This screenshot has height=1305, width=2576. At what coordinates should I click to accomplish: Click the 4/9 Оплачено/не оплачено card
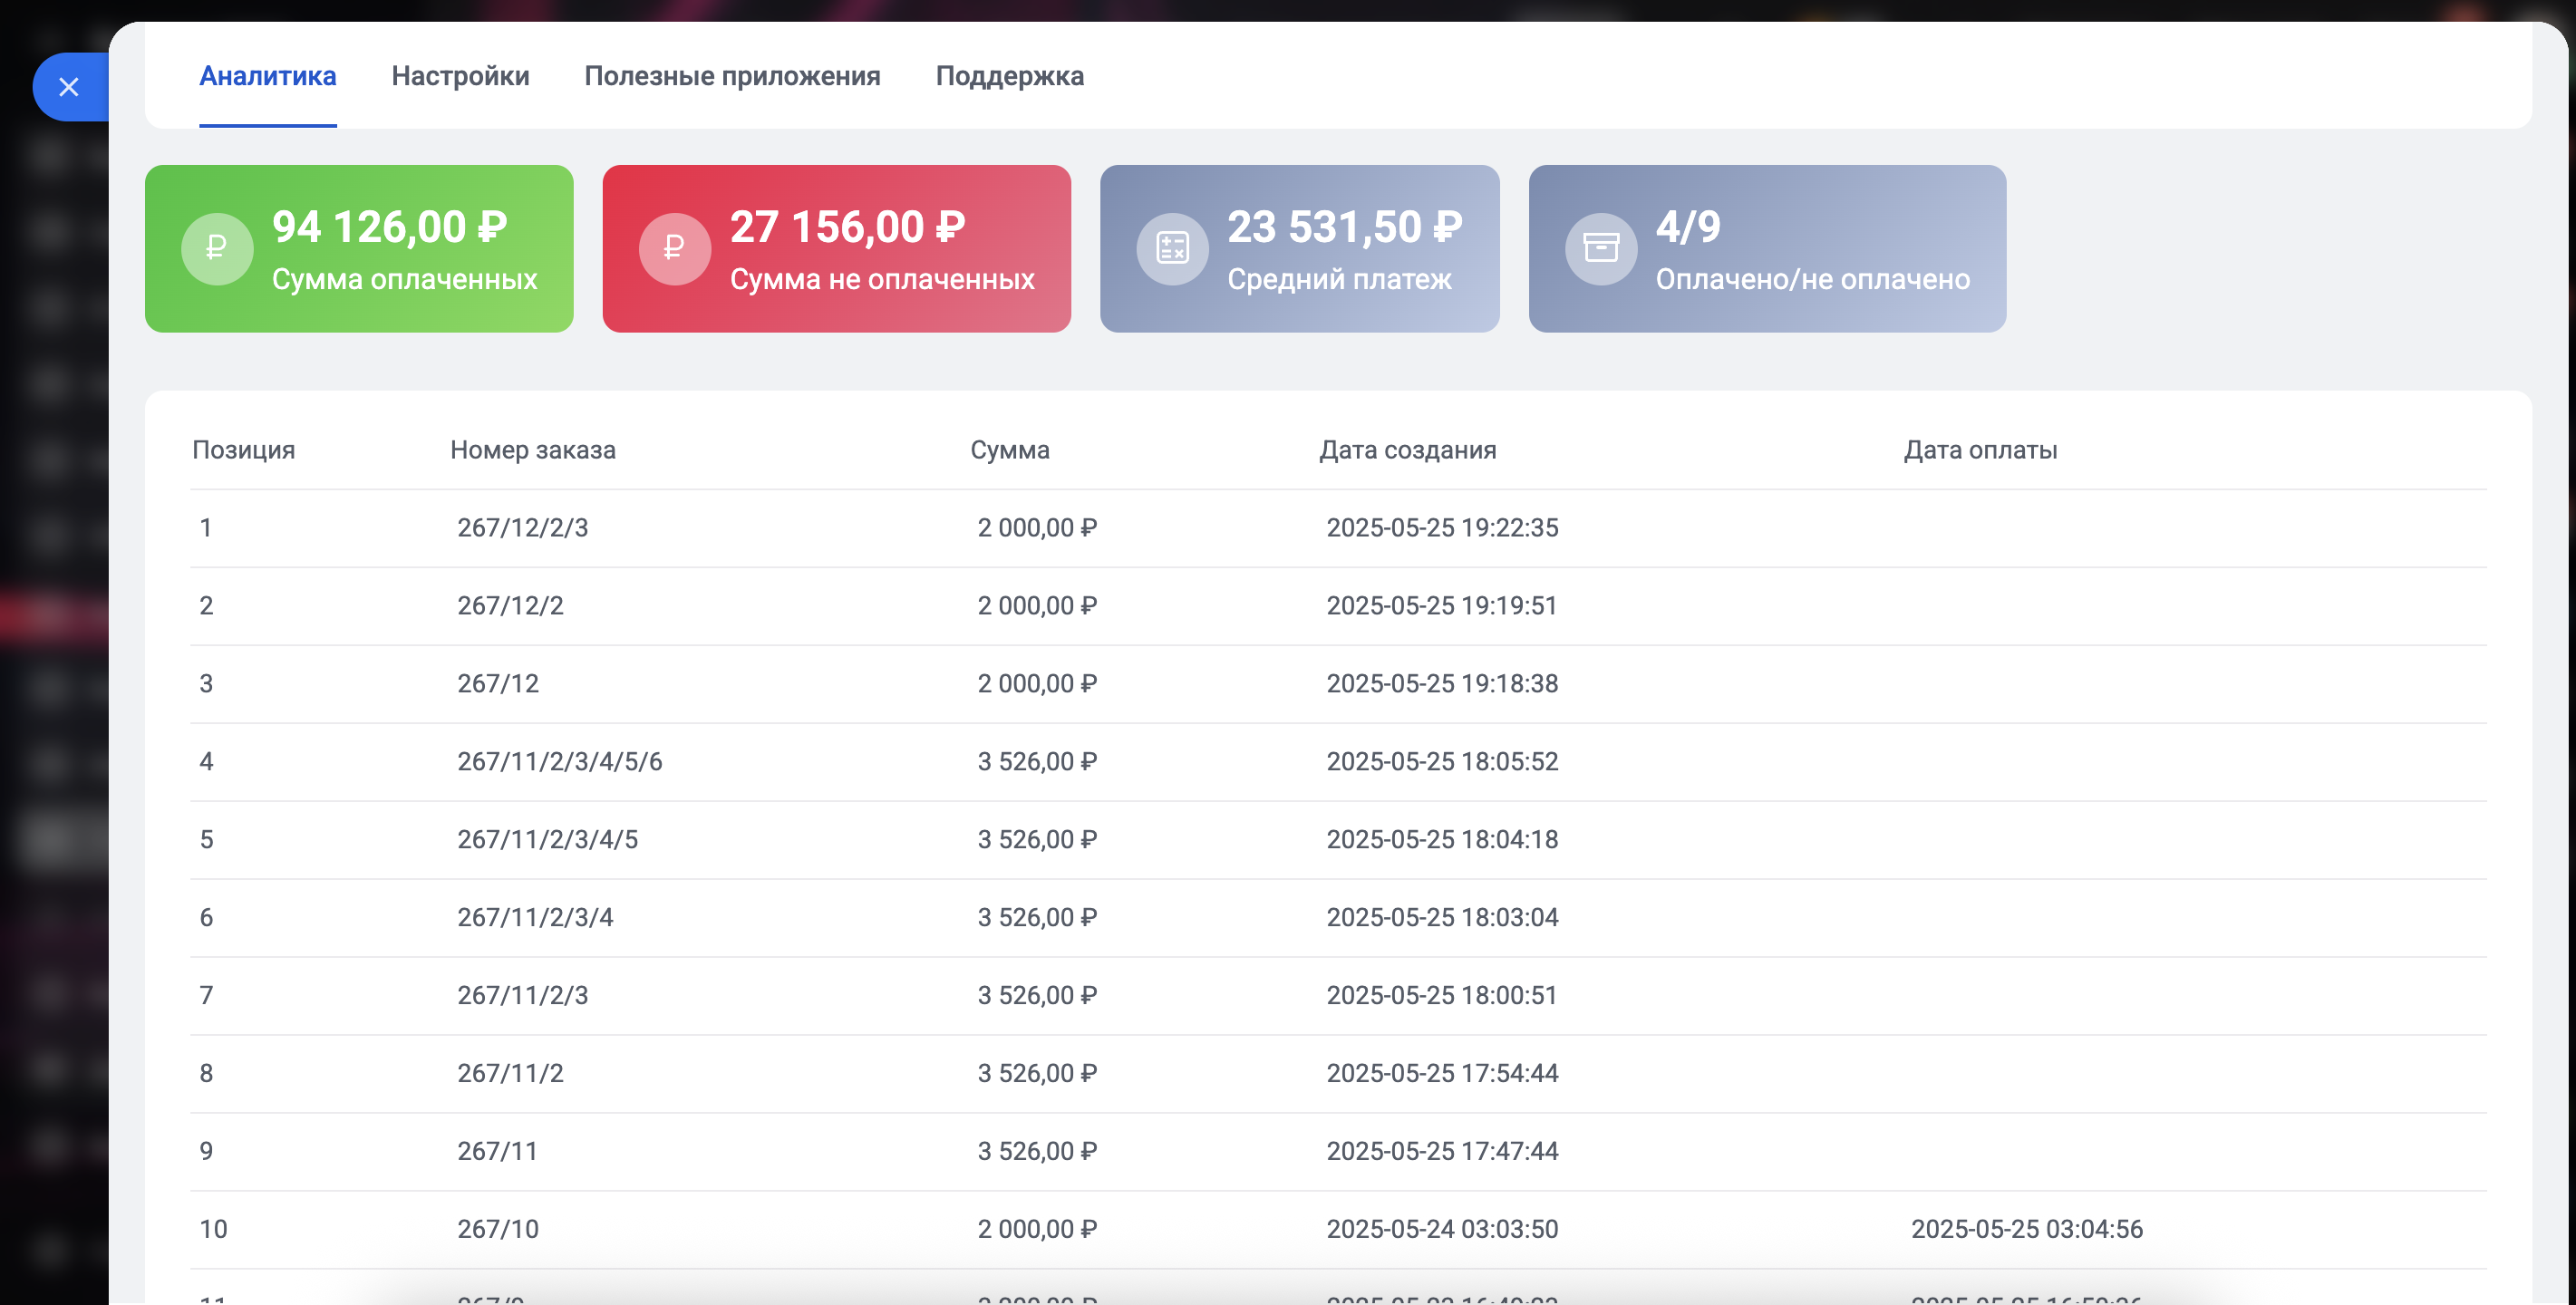1766,248
